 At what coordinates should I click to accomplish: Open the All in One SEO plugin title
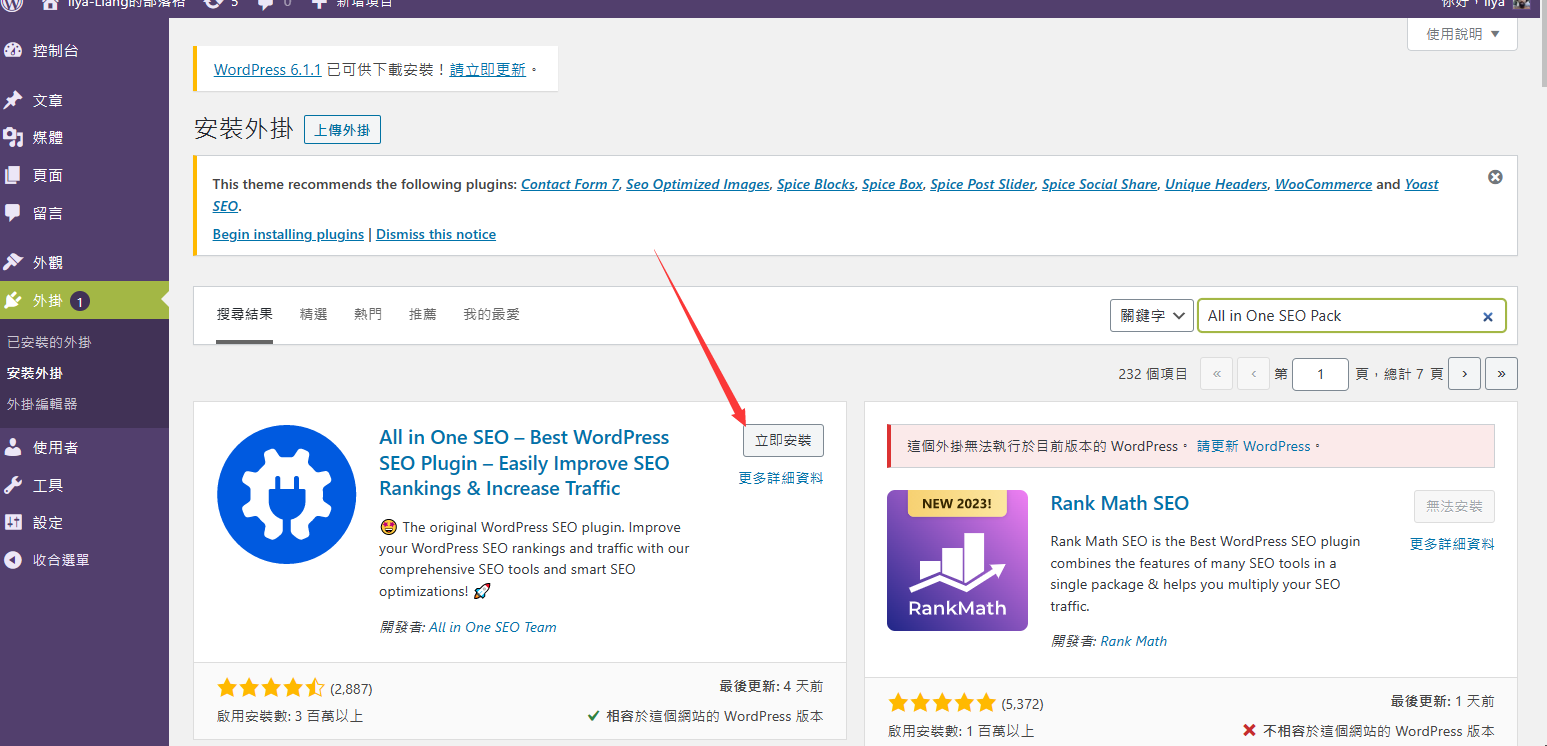524,463
